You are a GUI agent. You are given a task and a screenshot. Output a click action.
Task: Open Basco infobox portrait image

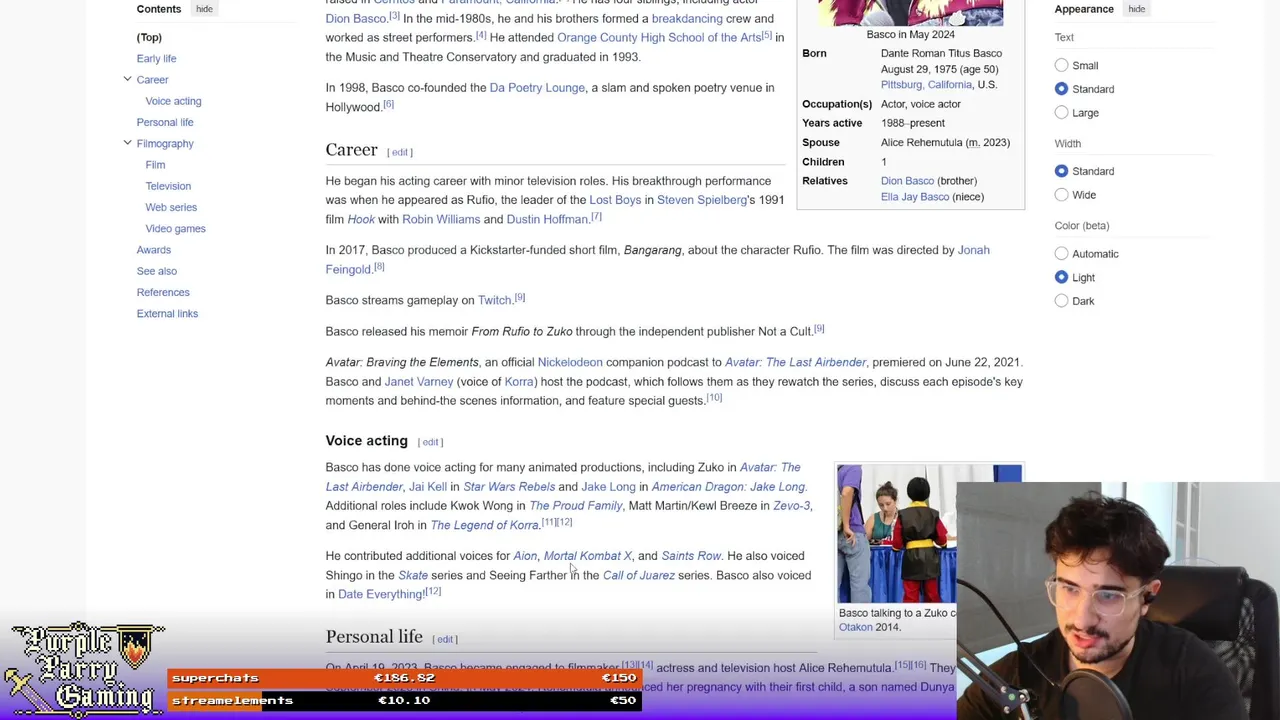point(910,12)
